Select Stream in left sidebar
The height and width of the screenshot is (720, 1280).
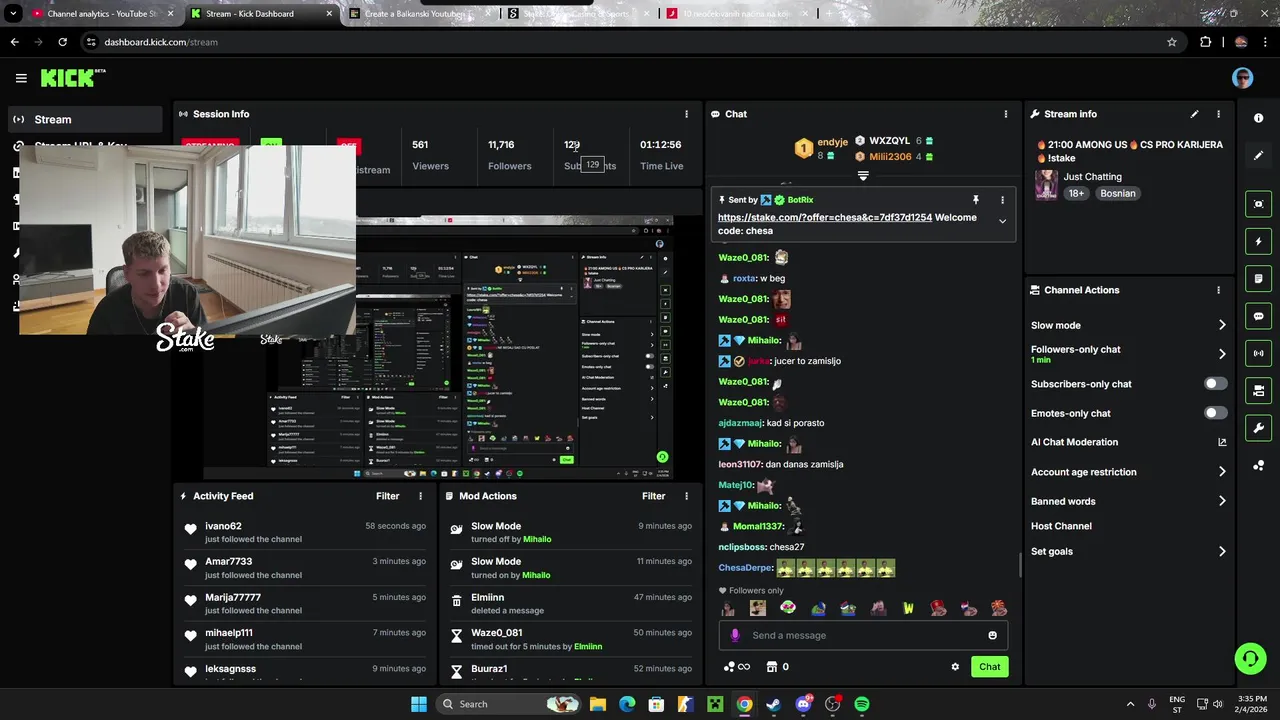pyautogui.click(x=86, y=120)
